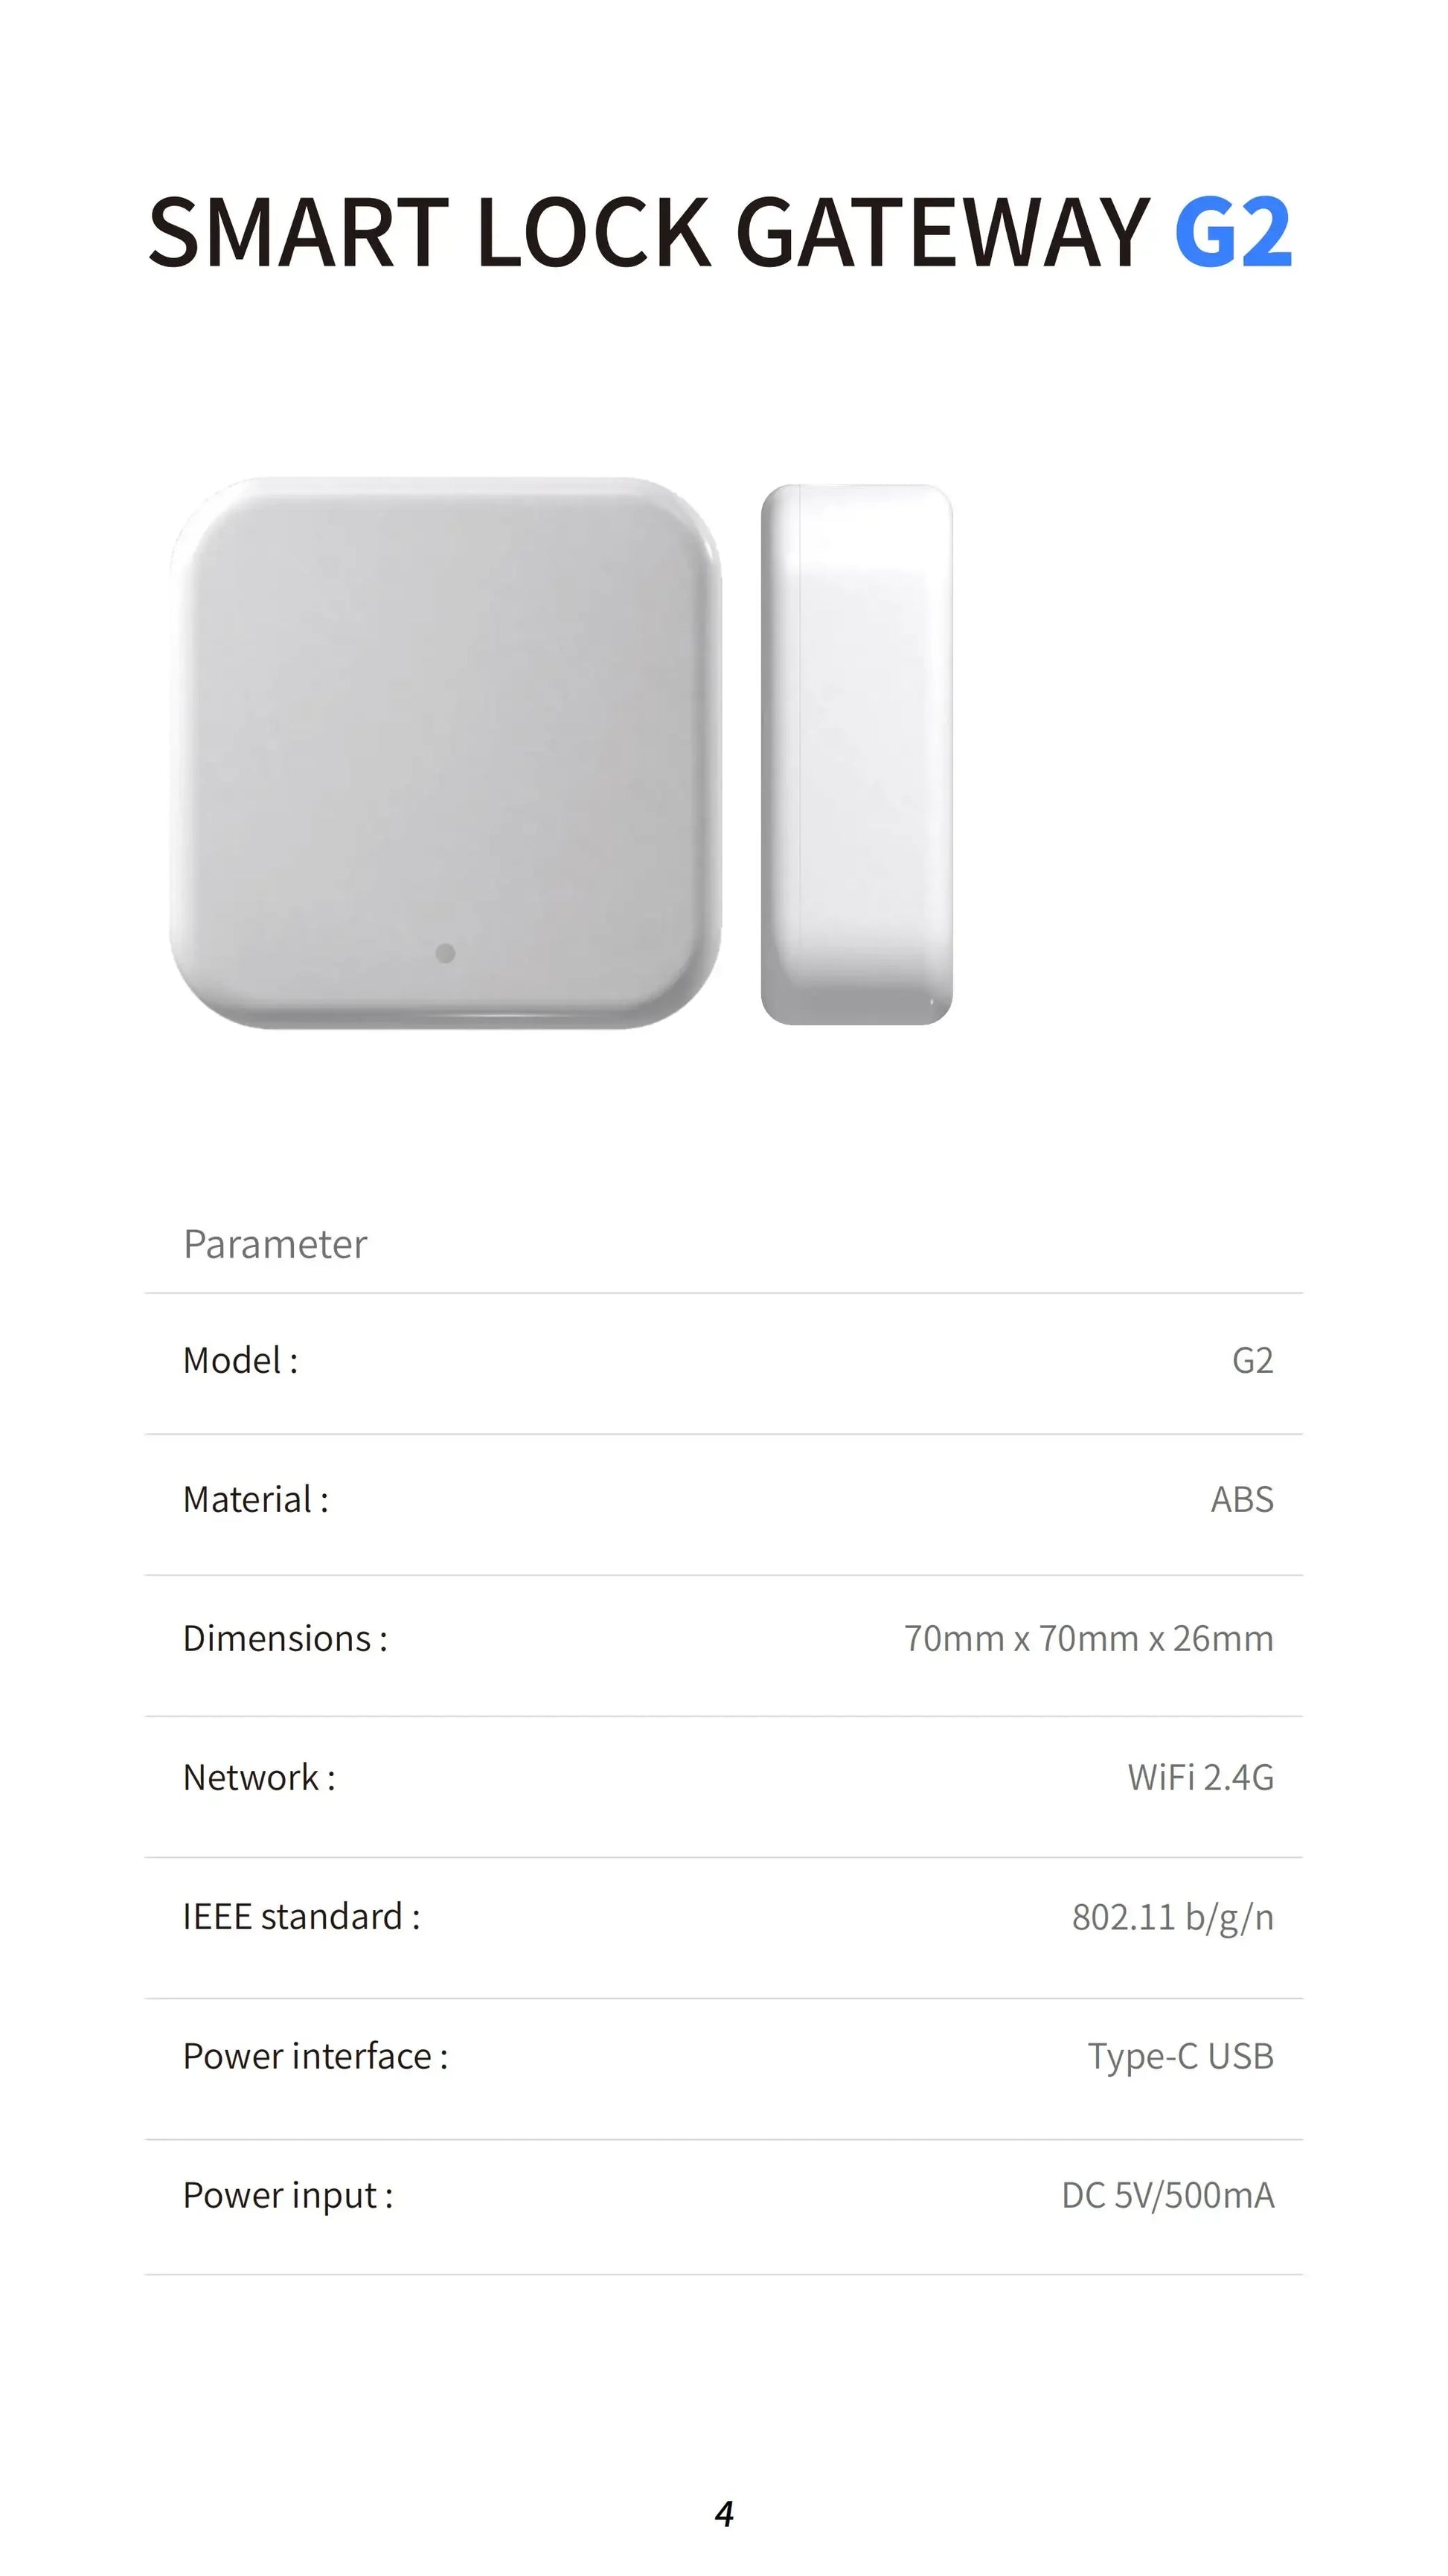Image resolution: width=1448 pixels, height=2576 pixels.
Task: Select the 70mm x 70mm x 26mm value
Action: pos(1088,1638)
